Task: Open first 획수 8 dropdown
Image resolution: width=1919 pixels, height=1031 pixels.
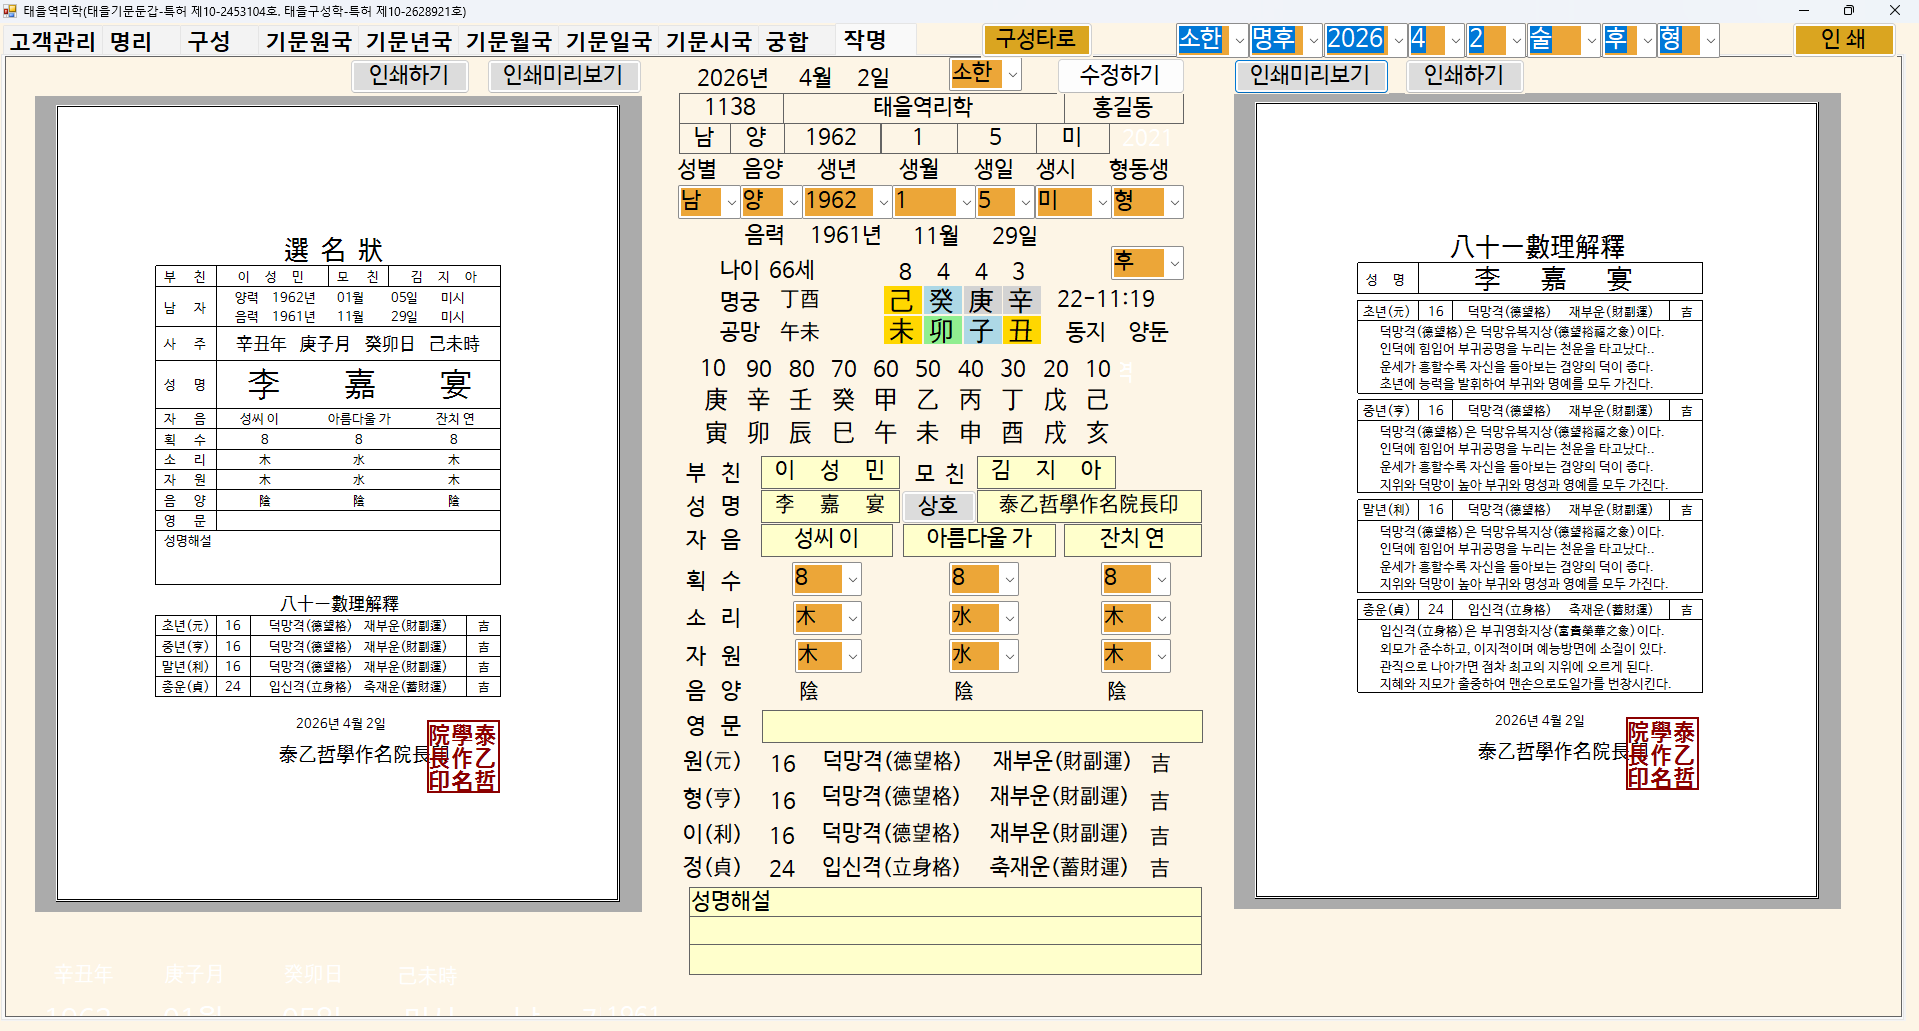Action: click(852, 579)
